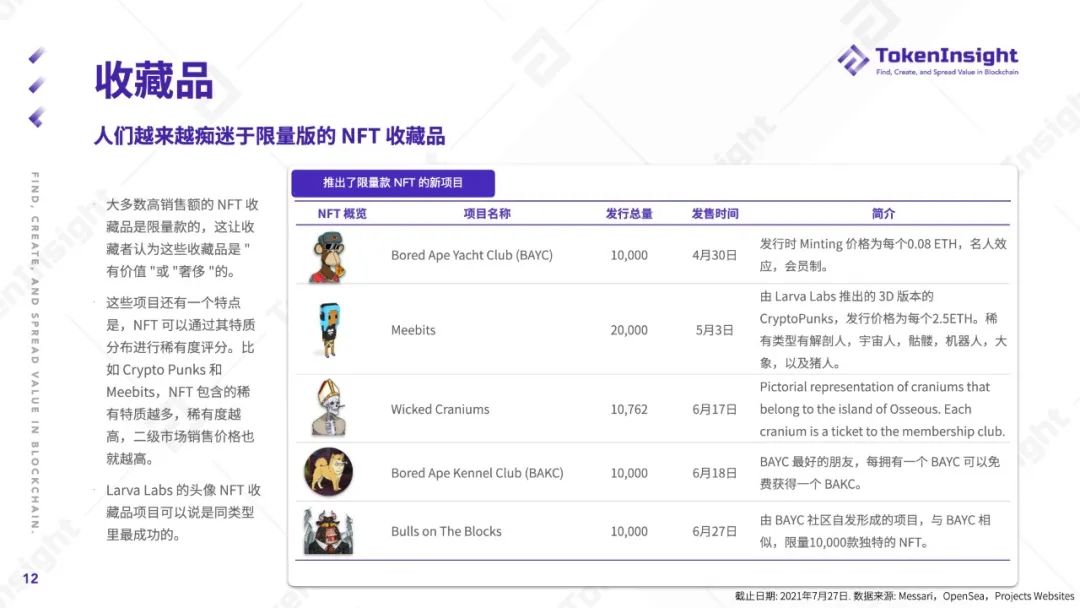Click the TokenInsight logo

tap(928, 60)
